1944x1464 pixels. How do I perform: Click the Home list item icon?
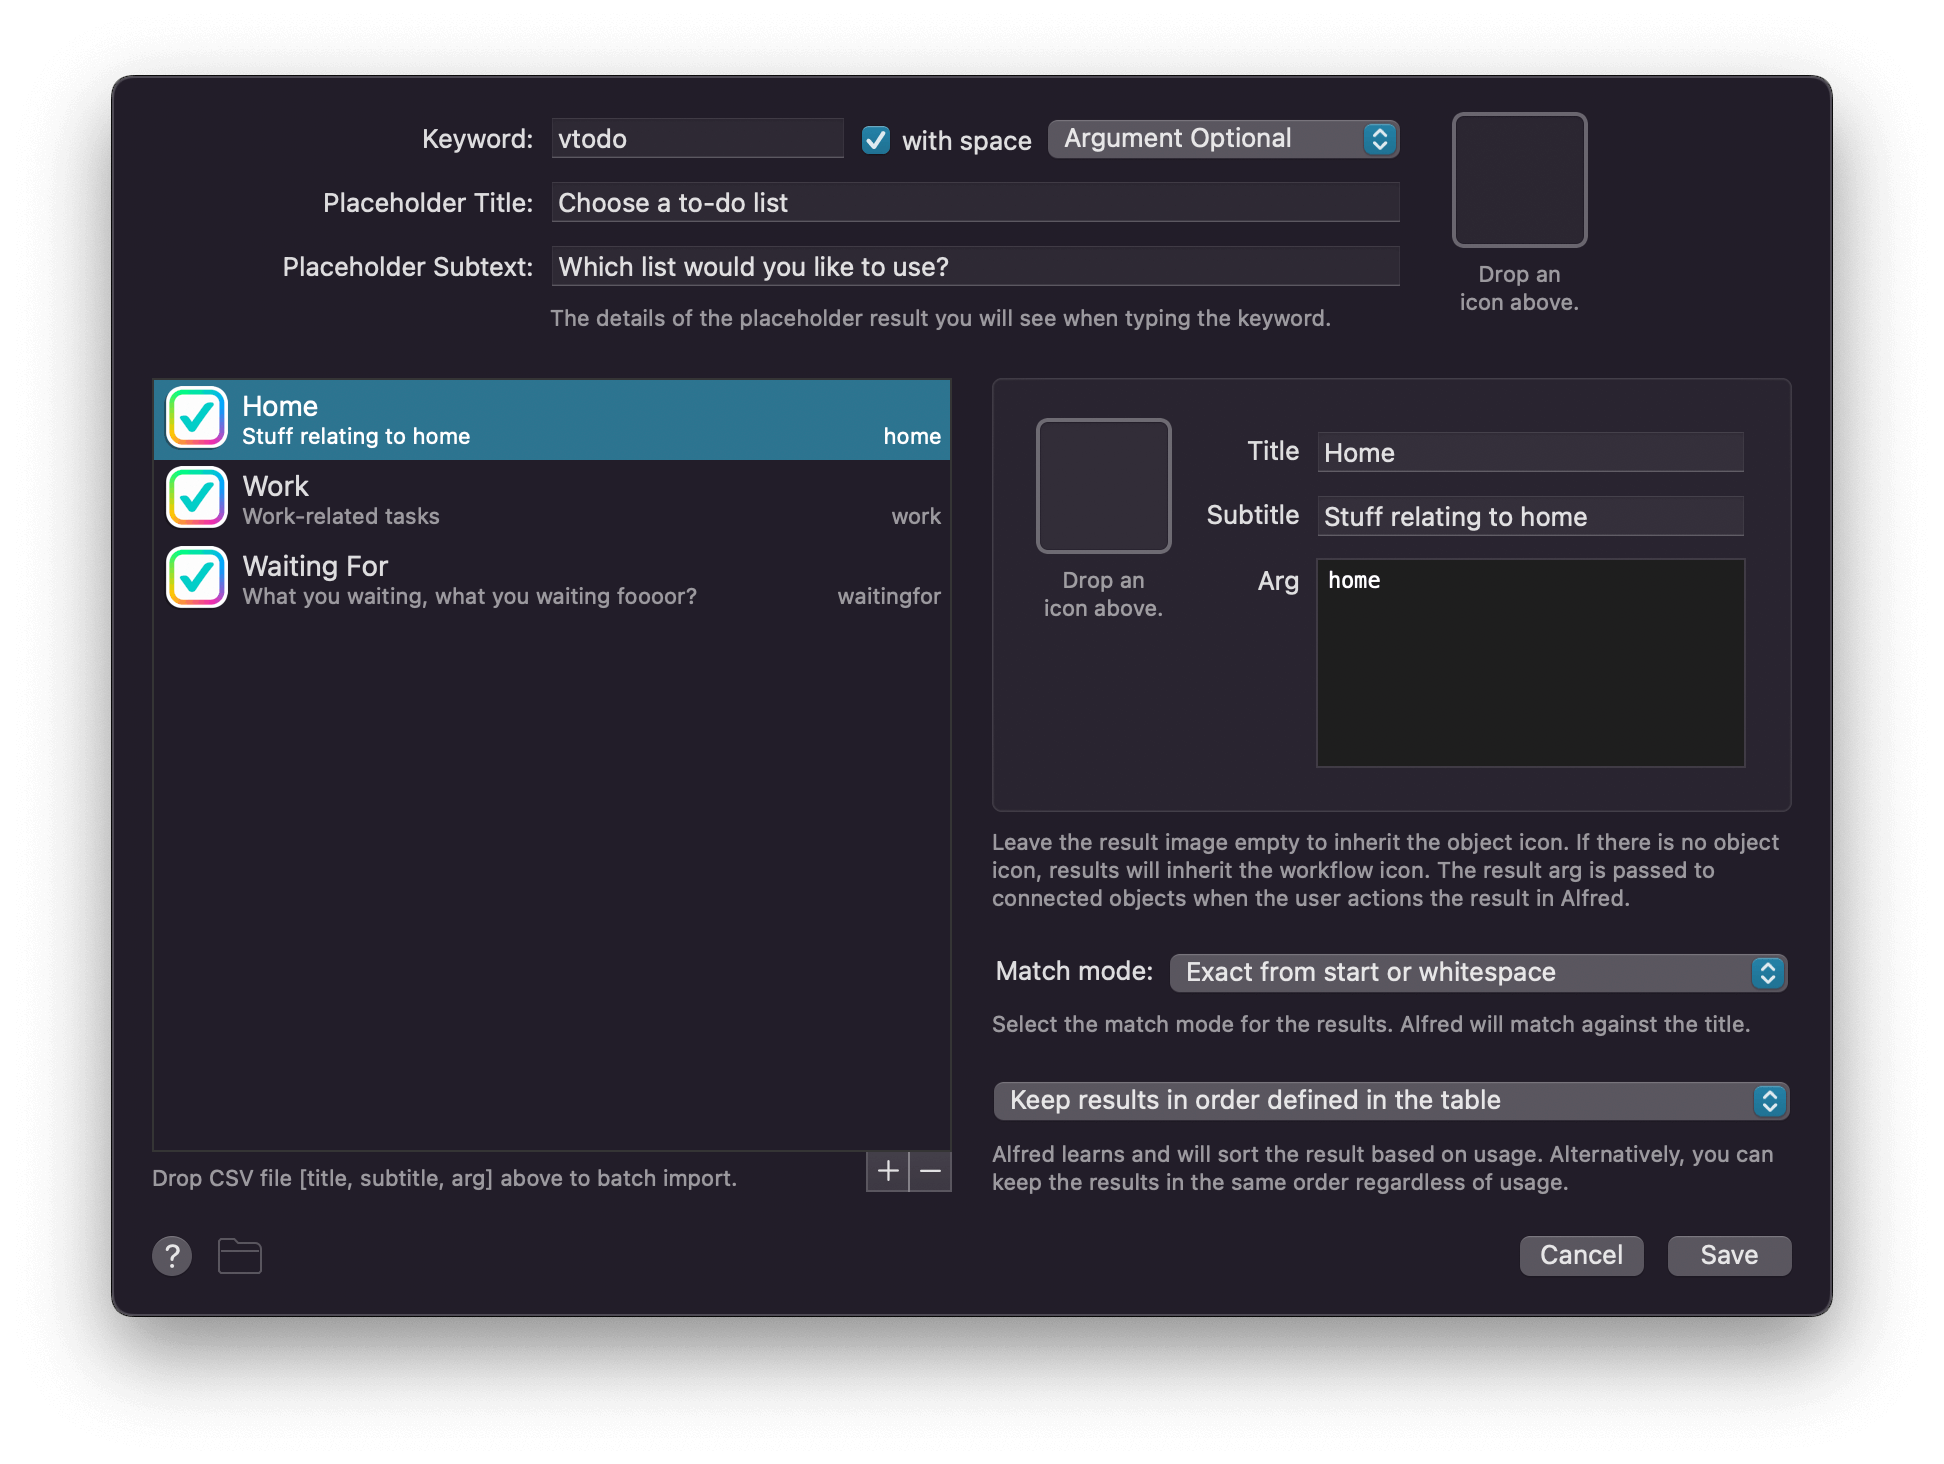pyautogui.click(x=197, y=418)
